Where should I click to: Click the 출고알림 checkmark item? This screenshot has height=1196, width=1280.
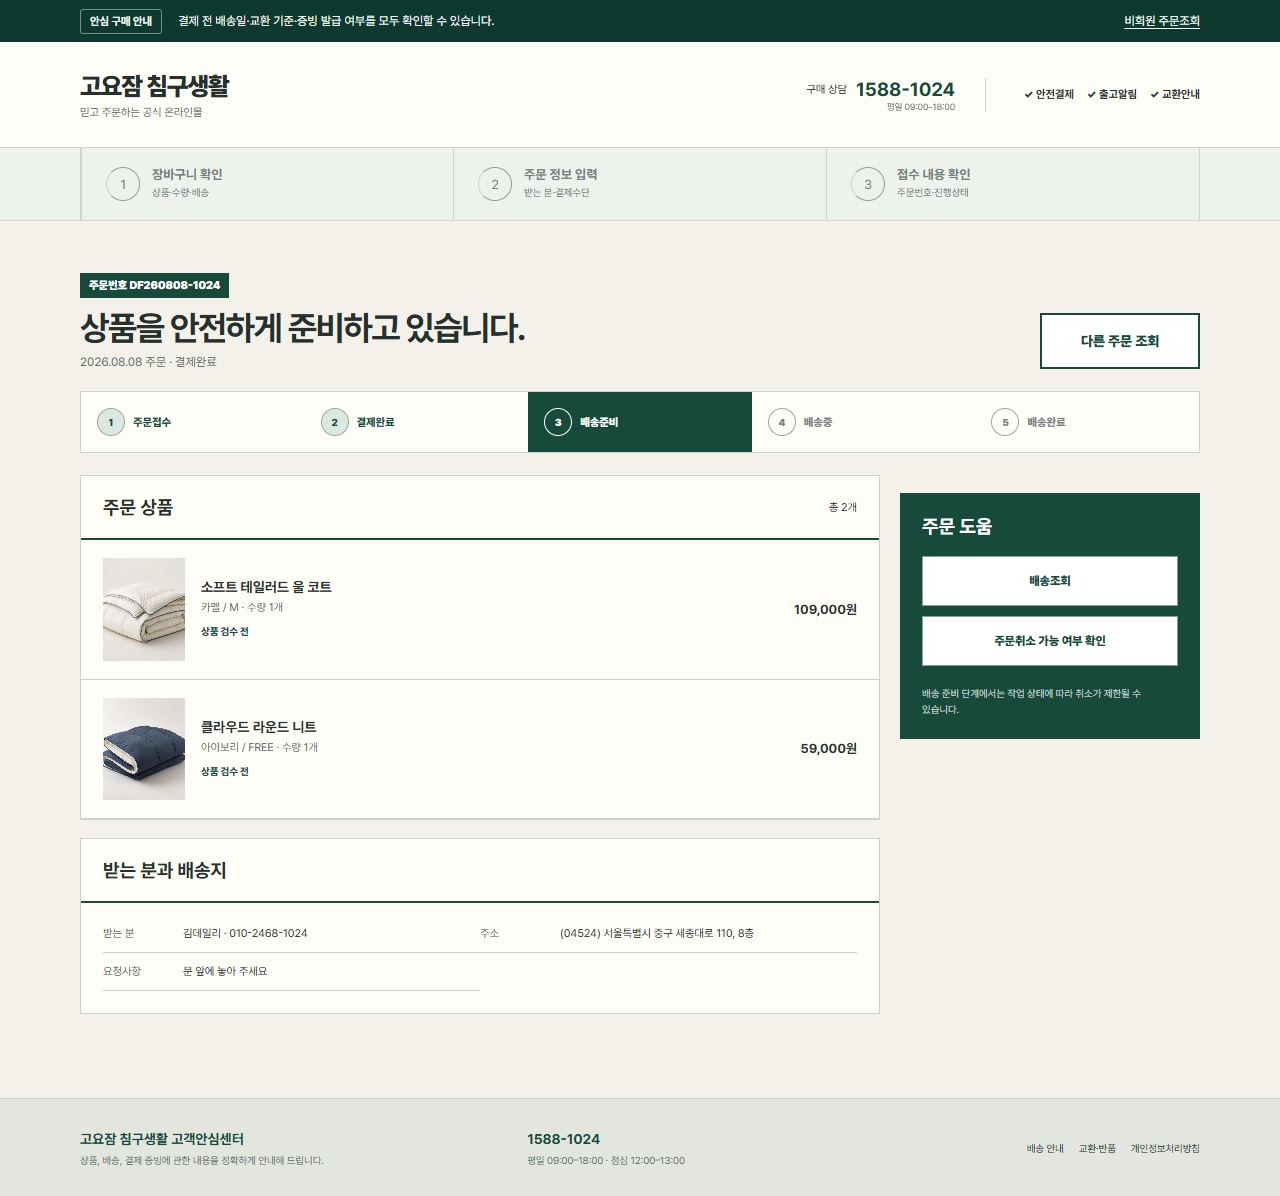pyautogui.click(x=1112, y=94)
